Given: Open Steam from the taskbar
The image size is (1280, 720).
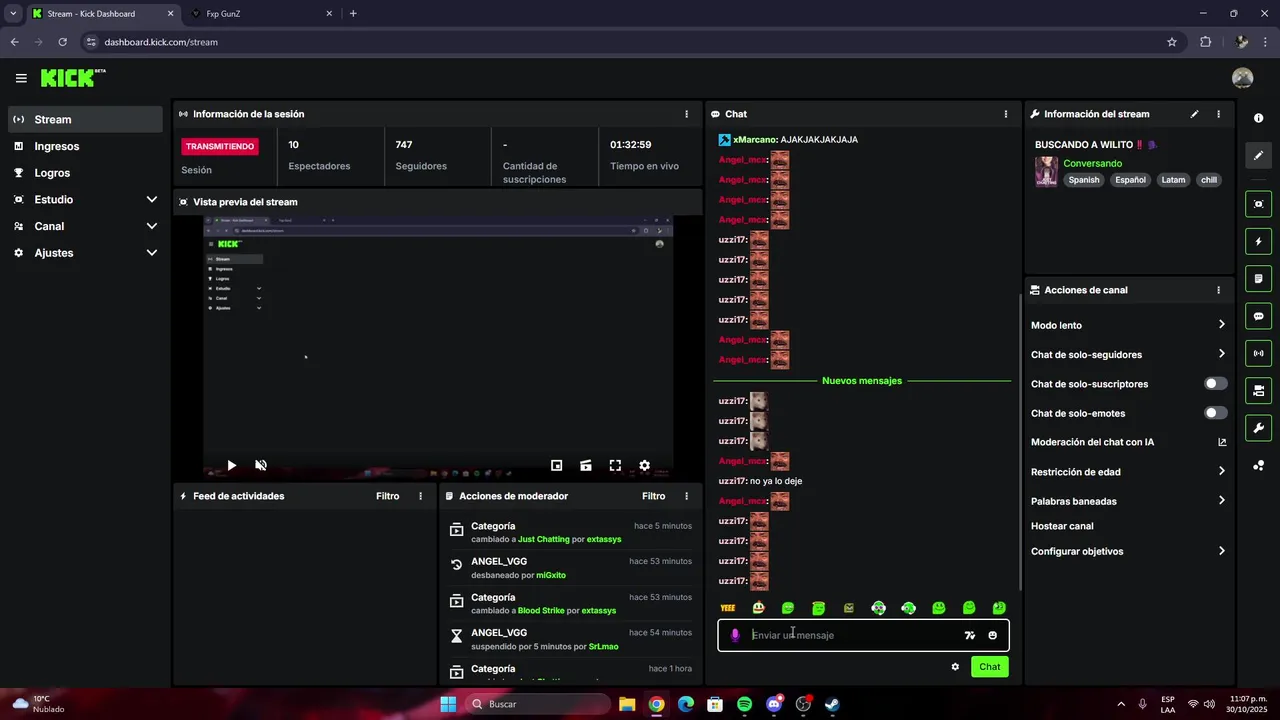Looking at the screenshot, I should (832, 704).
